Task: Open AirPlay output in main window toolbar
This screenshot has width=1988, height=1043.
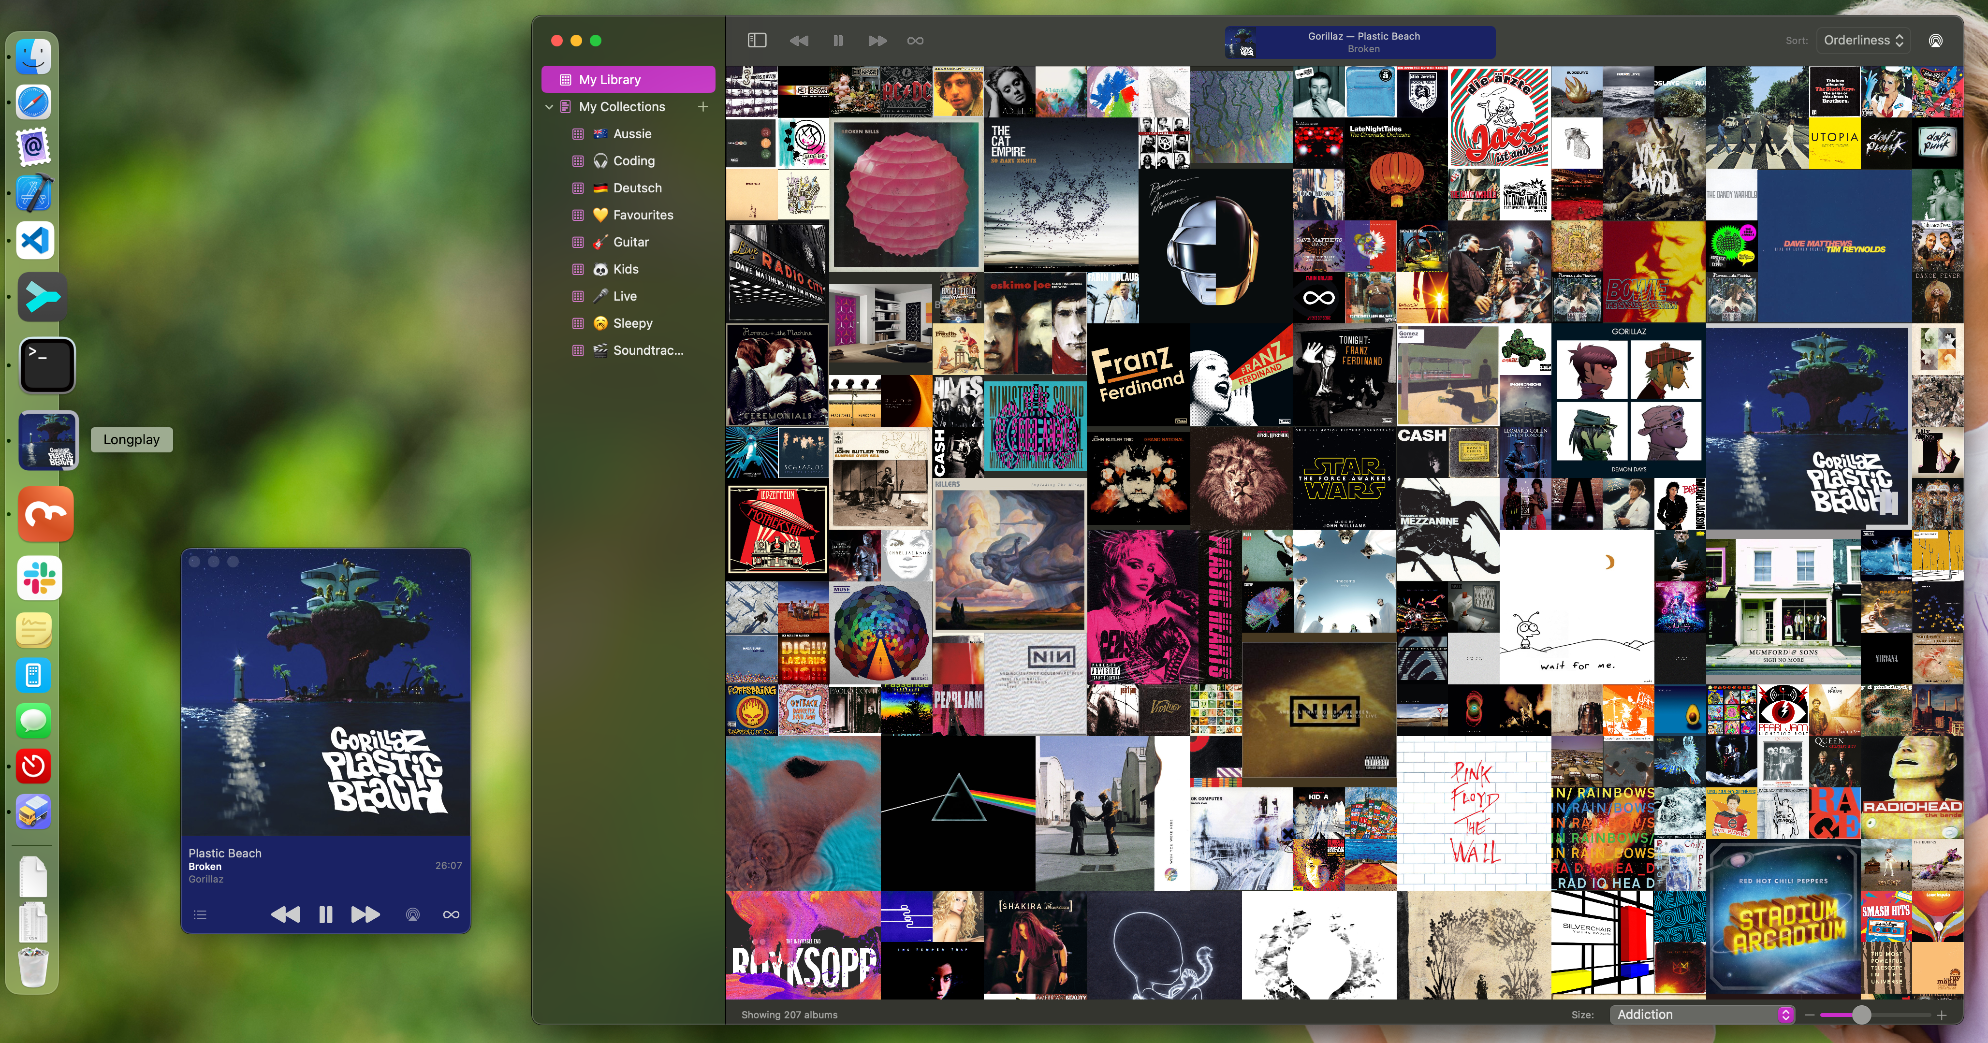Action: pyautogui.click(x=1936, y=41)
